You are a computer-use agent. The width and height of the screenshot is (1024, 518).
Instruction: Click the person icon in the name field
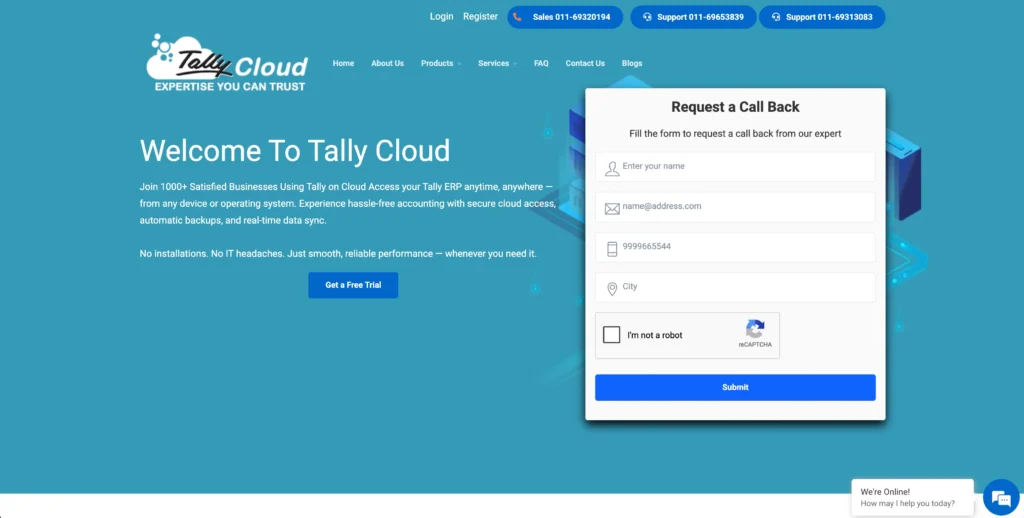tap(612, 169)
